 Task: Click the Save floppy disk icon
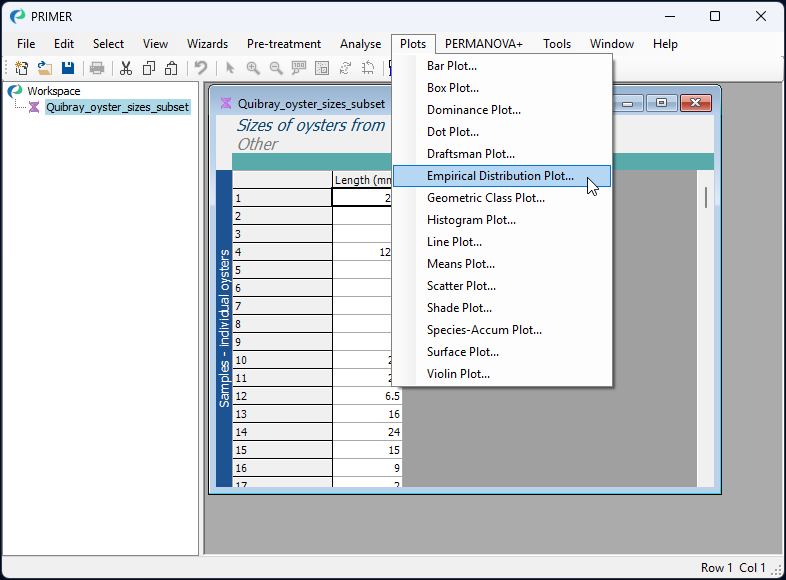coord(68,68)
